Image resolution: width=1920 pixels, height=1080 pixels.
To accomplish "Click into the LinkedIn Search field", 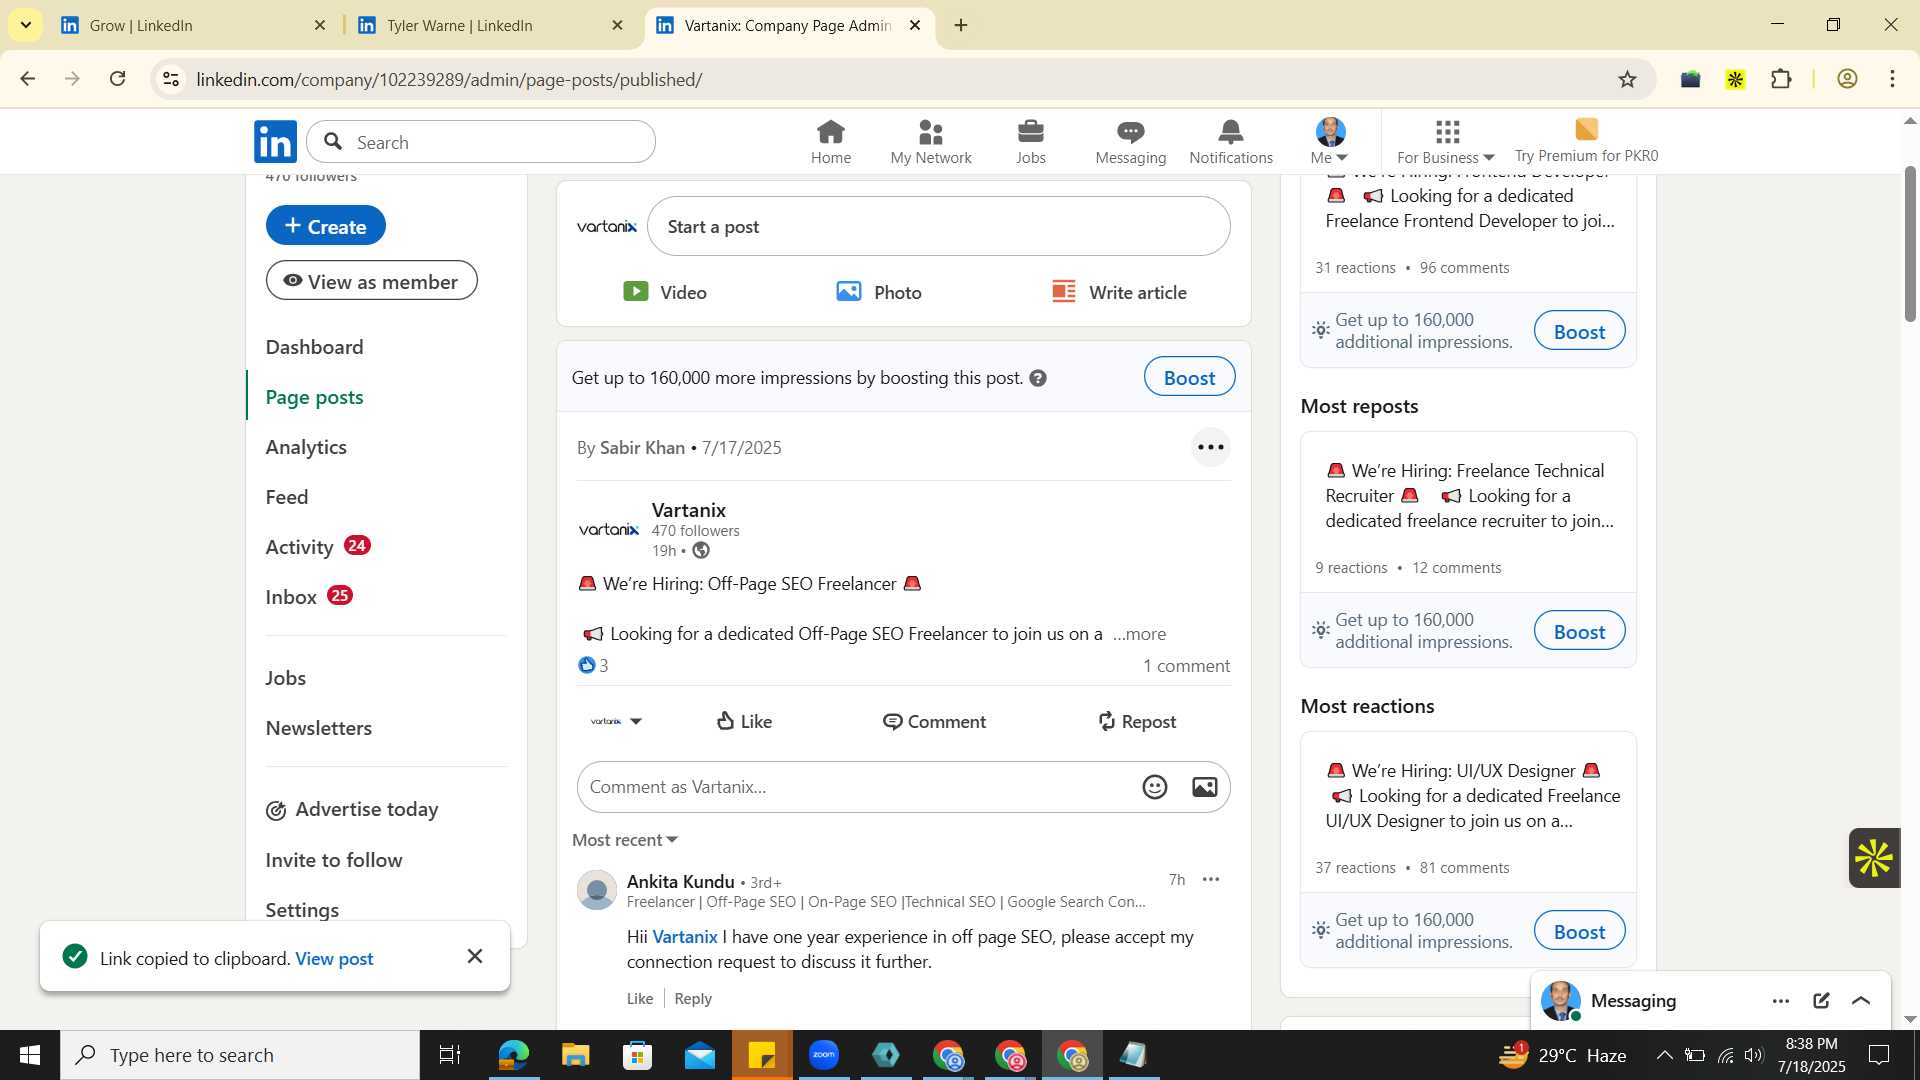I will point(481,142).
